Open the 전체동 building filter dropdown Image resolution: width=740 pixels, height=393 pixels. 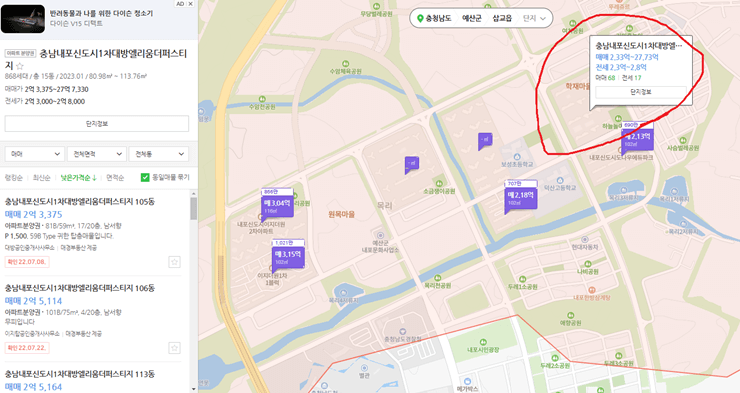click(159, 154)
